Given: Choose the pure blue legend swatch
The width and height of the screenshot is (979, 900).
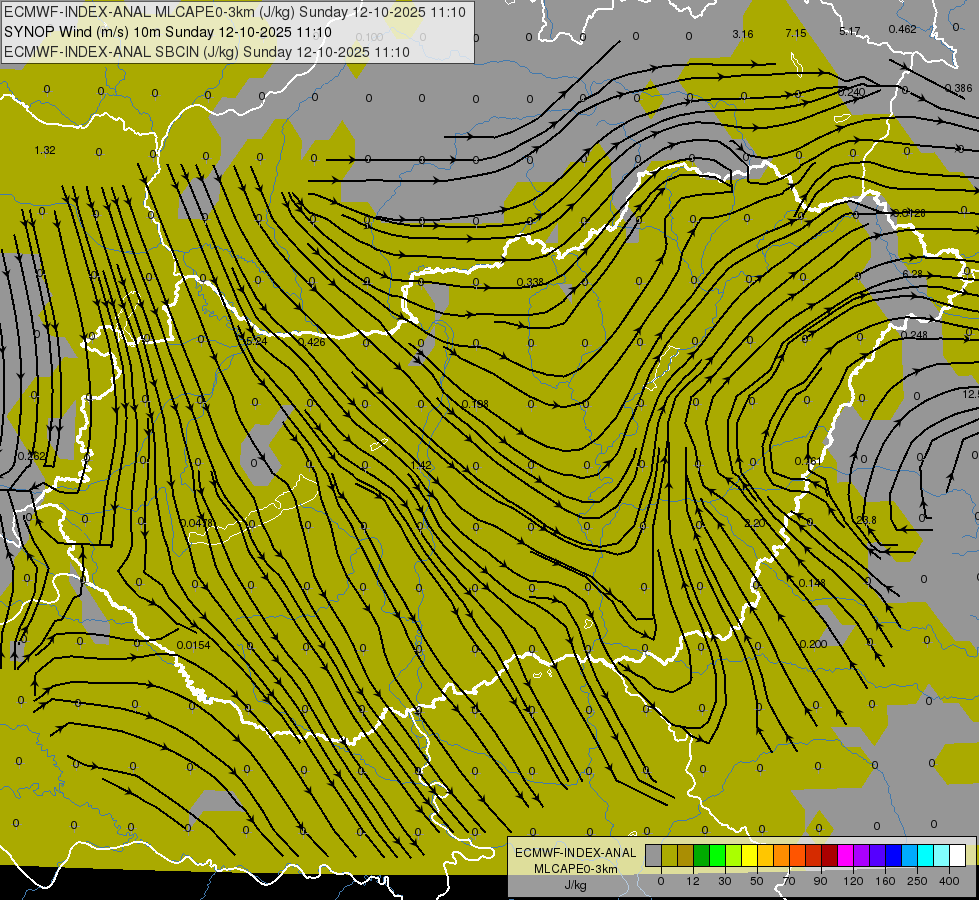Looking at the screenshot, I should 893,856.
